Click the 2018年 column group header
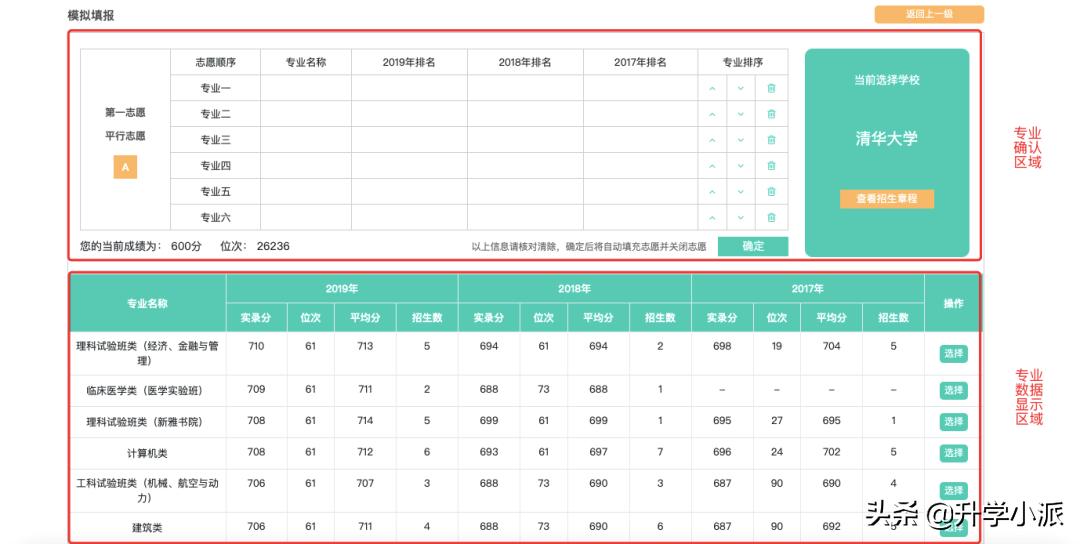This screenshot has width=1080, height=544. click(574, 289)
